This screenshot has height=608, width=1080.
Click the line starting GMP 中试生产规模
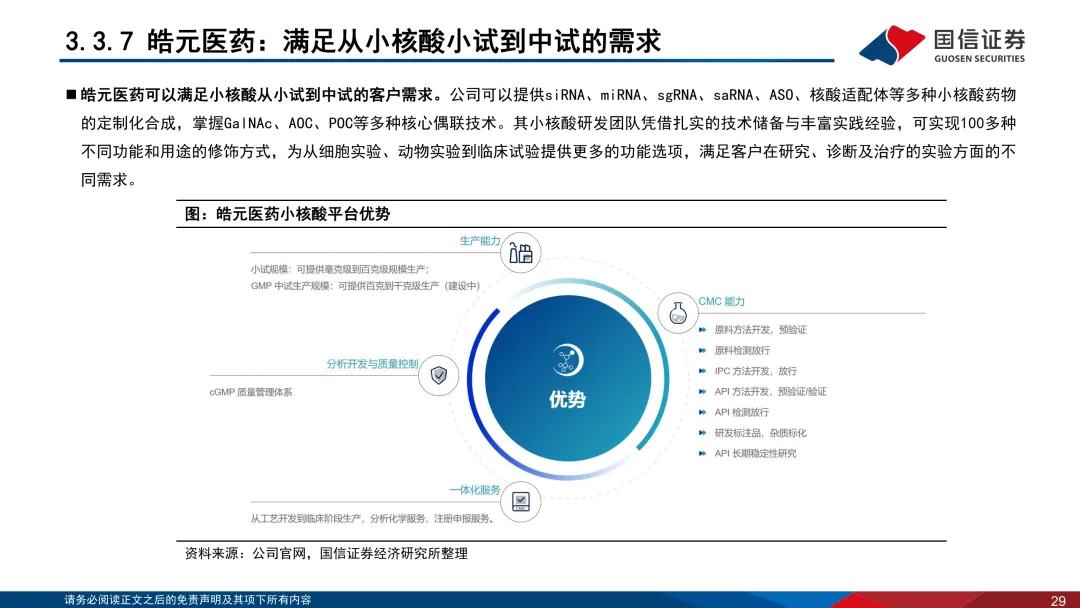pyautogui.click(x=365, y=286)
